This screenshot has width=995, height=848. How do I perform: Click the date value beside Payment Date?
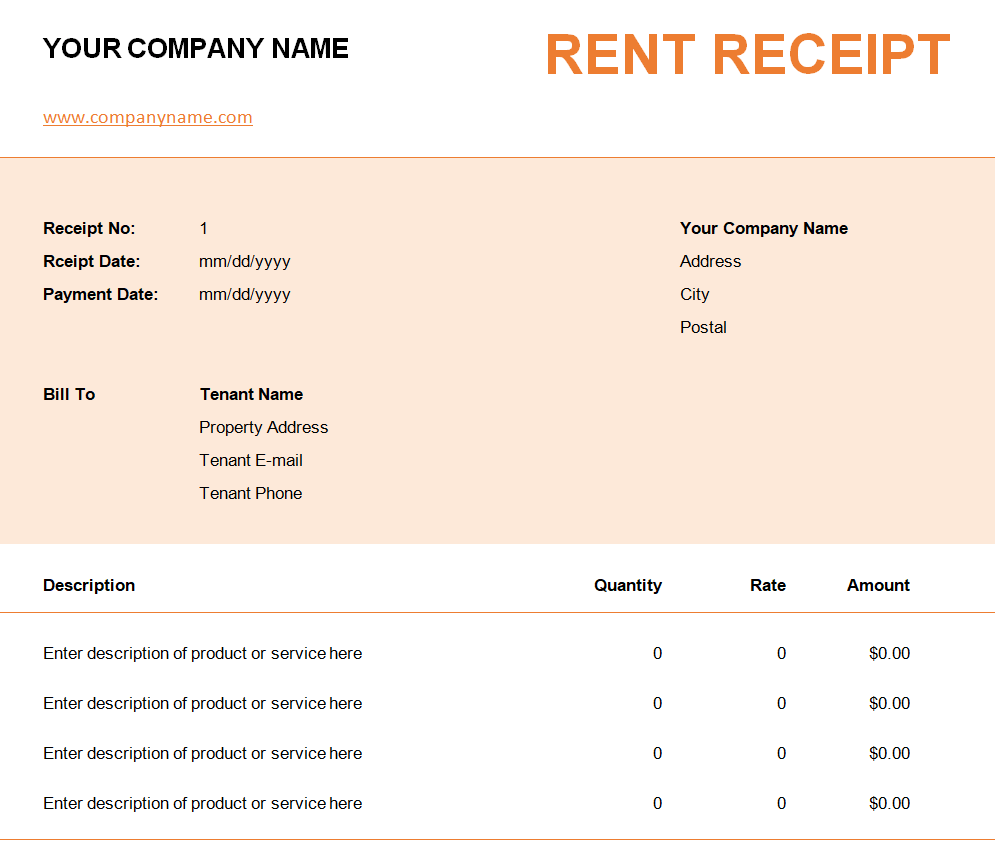tap(245, 295)
